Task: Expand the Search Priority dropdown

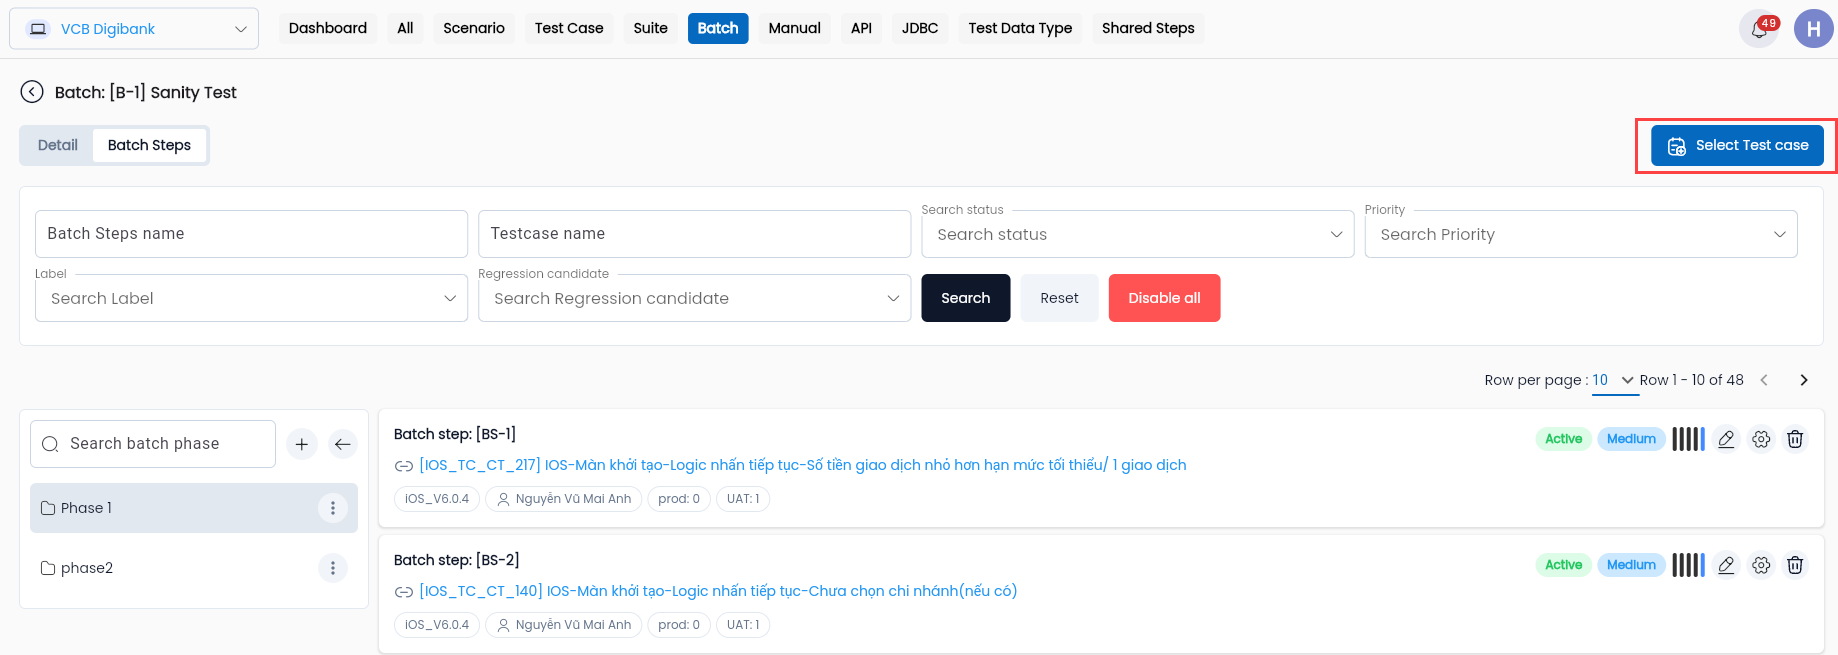Action: (1580, 234)
